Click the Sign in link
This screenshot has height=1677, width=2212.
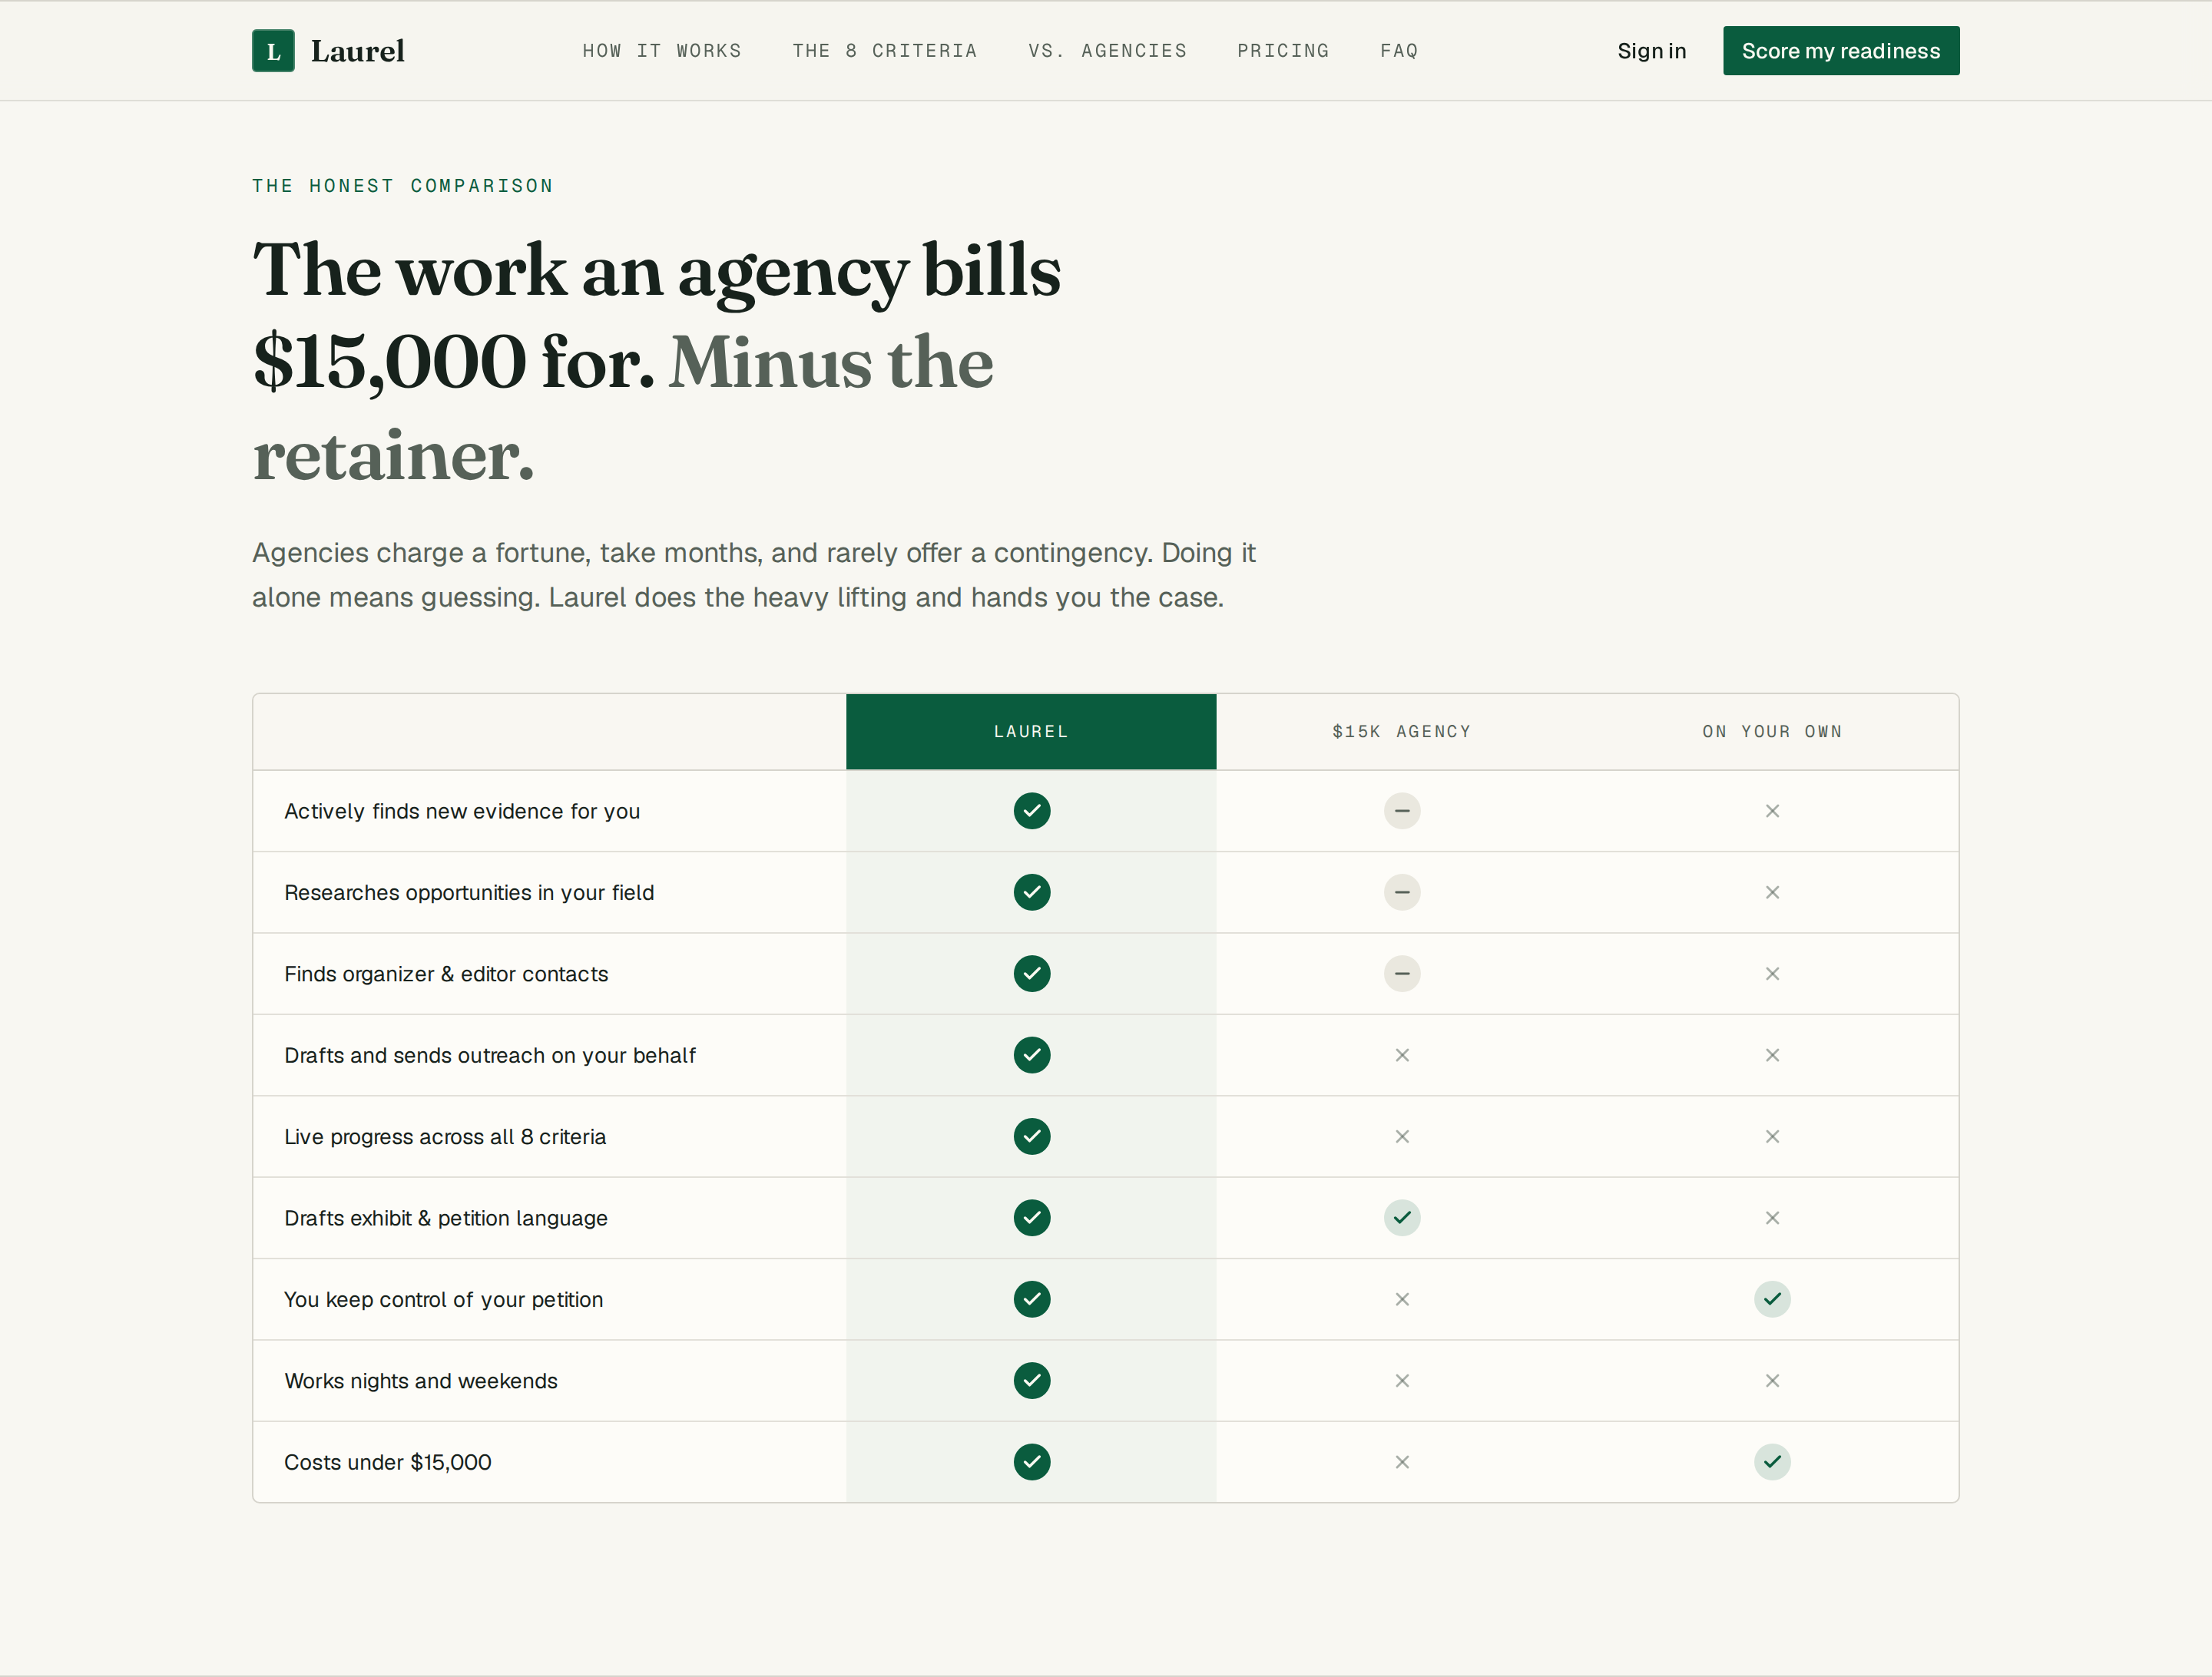click(1652, 51)
